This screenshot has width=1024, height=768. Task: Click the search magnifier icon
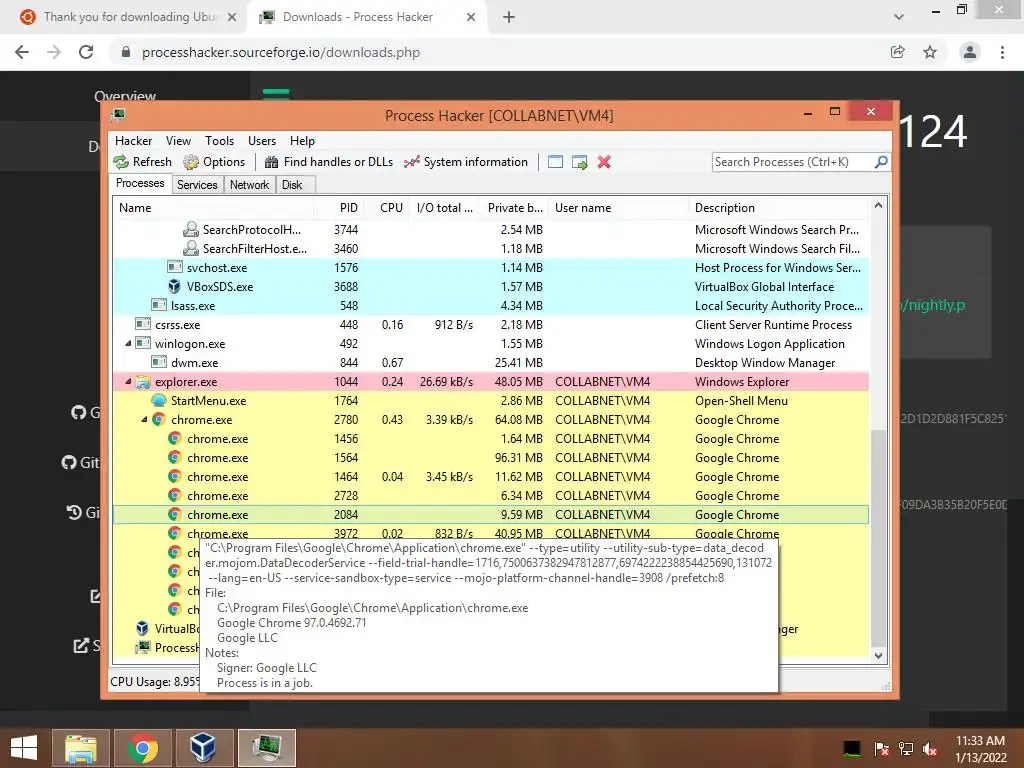point(881,161)
